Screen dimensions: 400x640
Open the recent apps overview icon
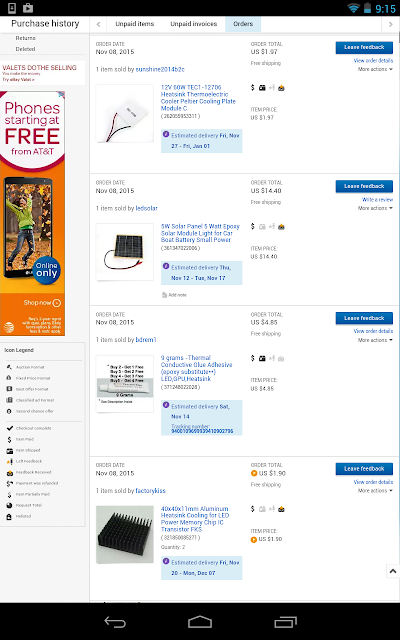[285, 622]
